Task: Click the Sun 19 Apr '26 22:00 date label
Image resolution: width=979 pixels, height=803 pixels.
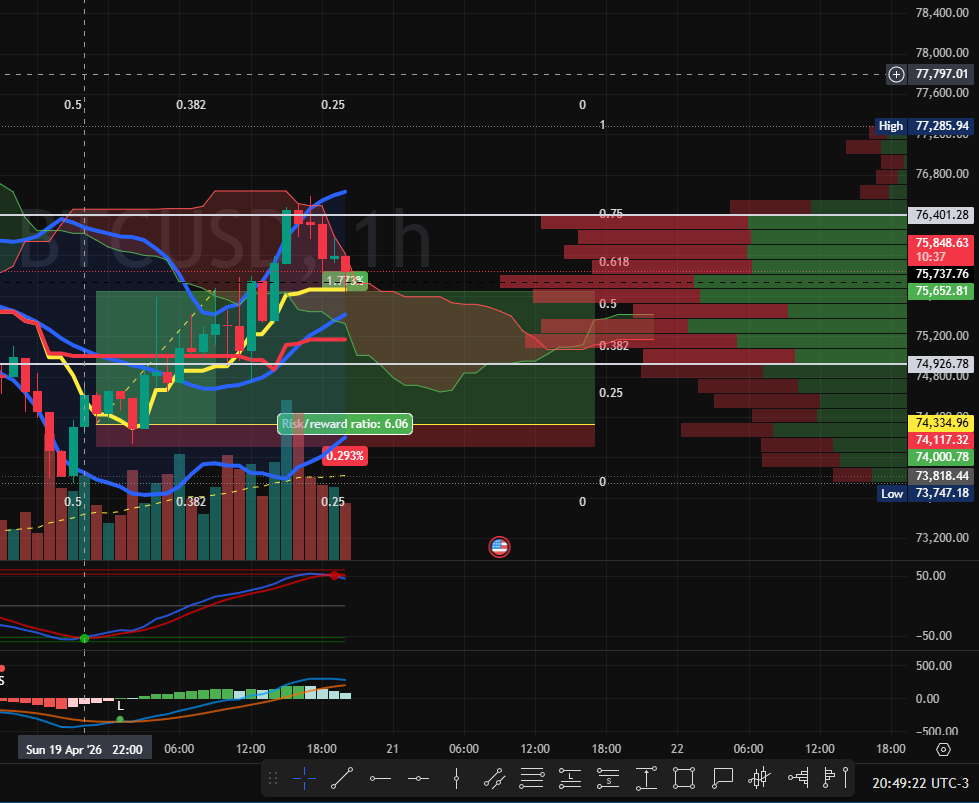Action: coord(84,749)
